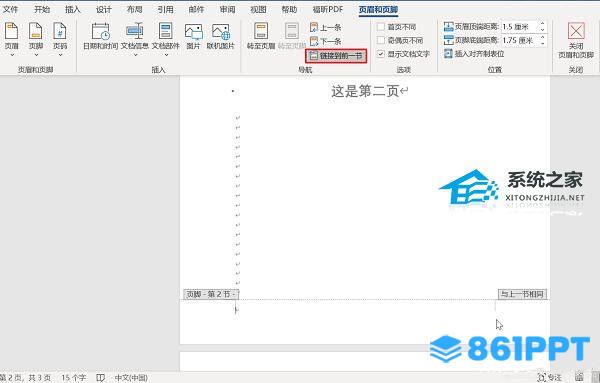Uncheck the 显示文档文字 checkbox
The height and width of the screenshot is (383, 600).
[381, 54]
